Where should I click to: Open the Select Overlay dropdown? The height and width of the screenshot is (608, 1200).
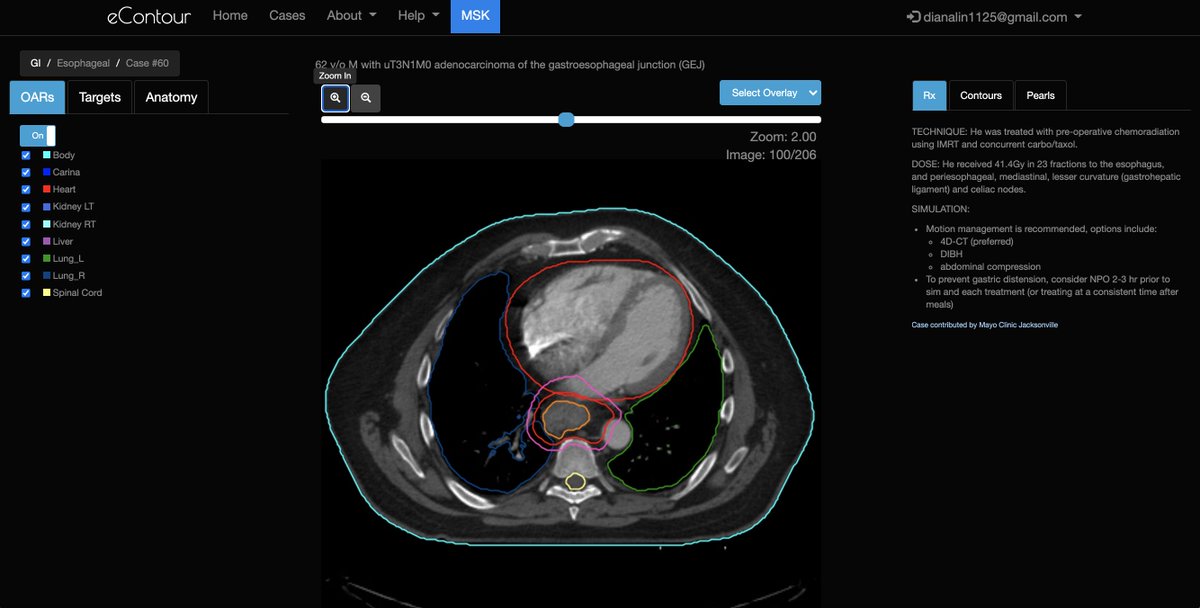770,92
